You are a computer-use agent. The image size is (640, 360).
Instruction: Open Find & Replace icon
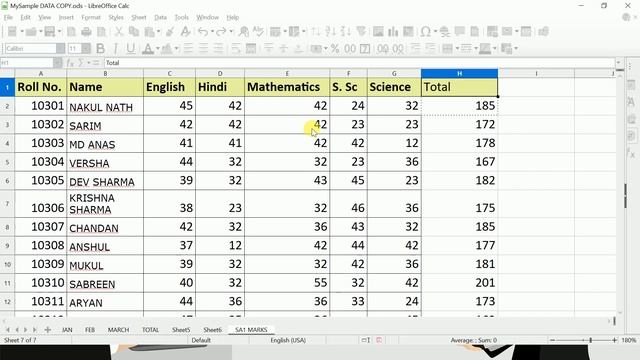tap(244, 31)
